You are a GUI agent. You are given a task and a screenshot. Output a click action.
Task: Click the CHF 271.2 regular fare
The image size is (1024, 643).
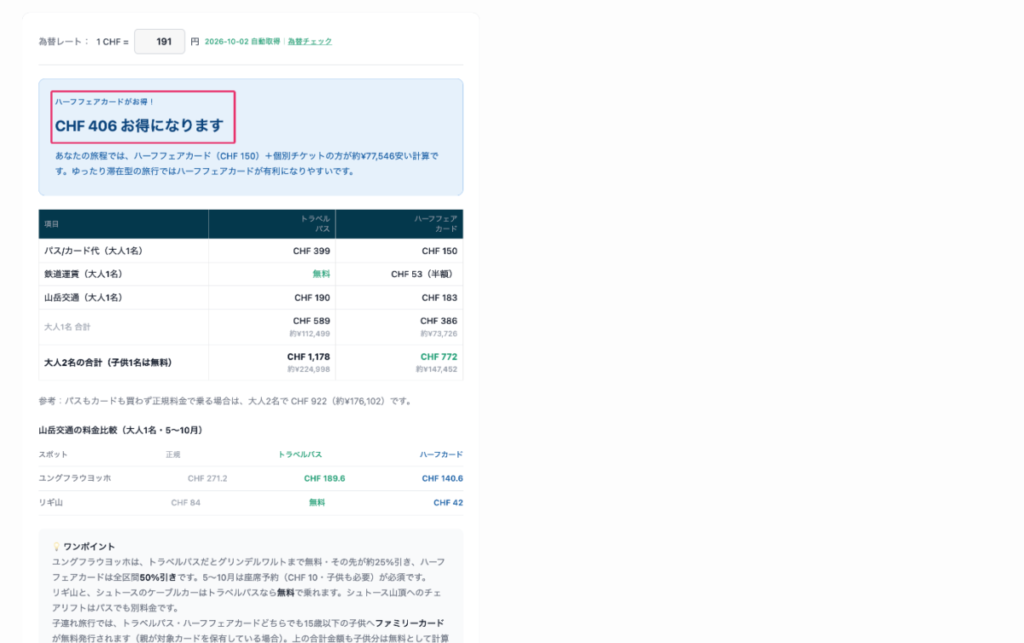coord(208,478)
